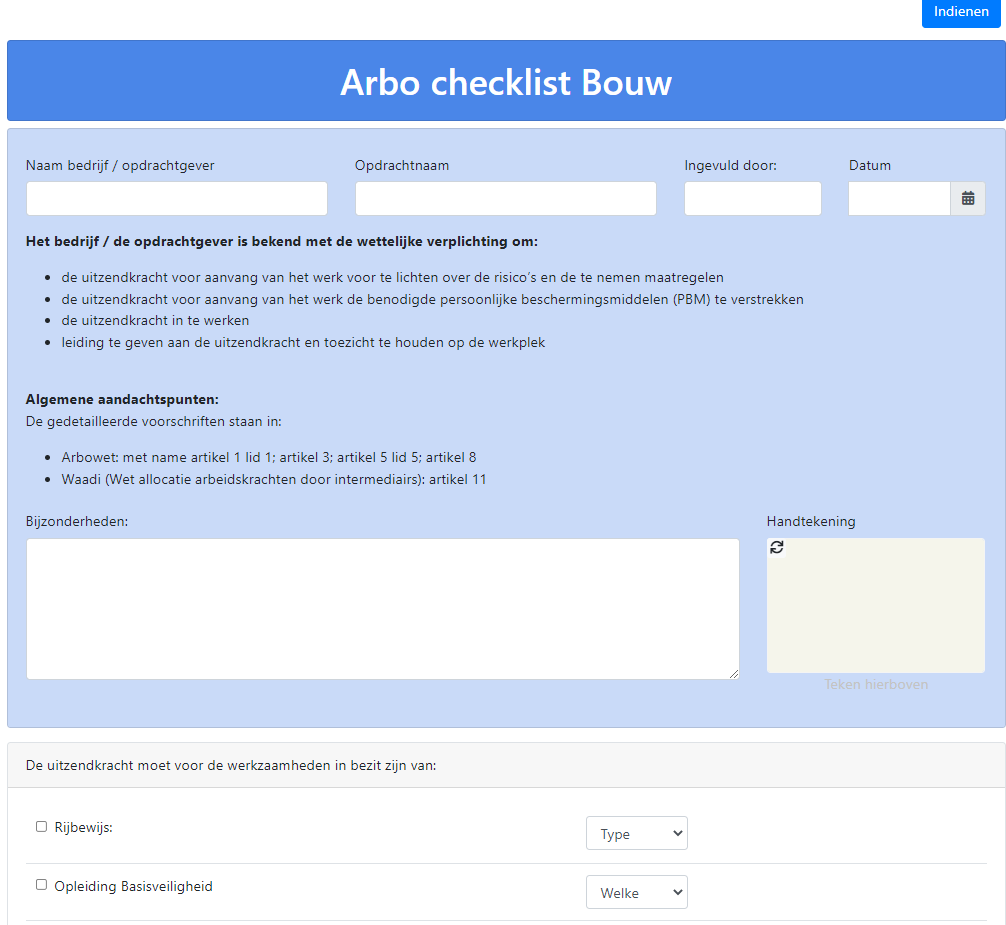
Task: Open the date picker calendar icon
Action: (968, 198)
